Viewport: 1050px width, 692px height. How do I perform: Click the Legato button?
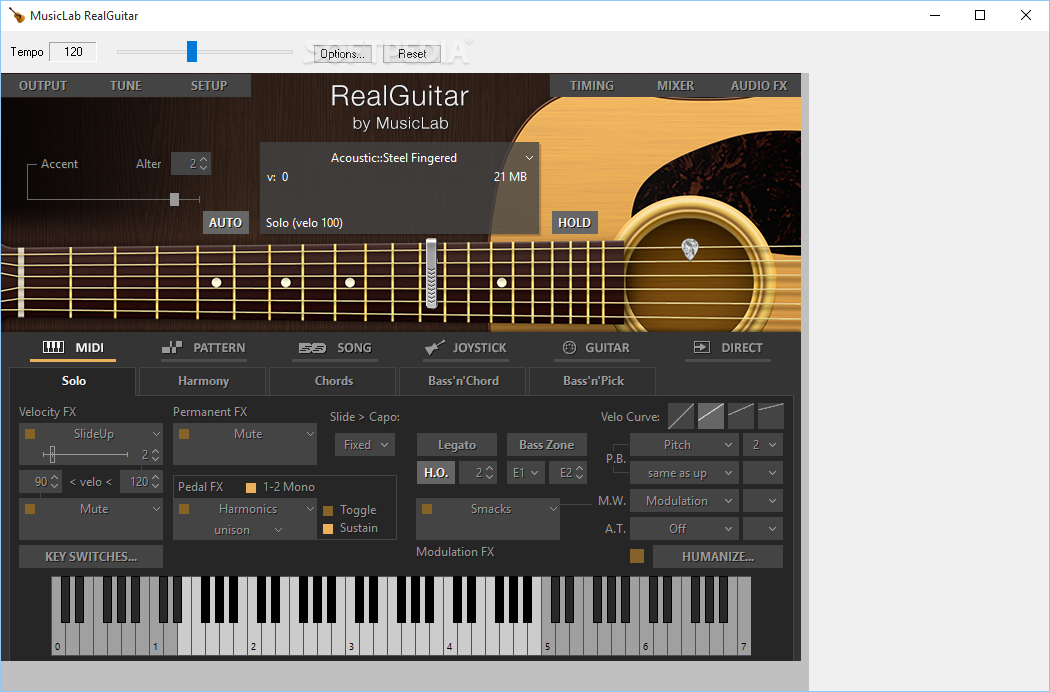click(457, 445)
